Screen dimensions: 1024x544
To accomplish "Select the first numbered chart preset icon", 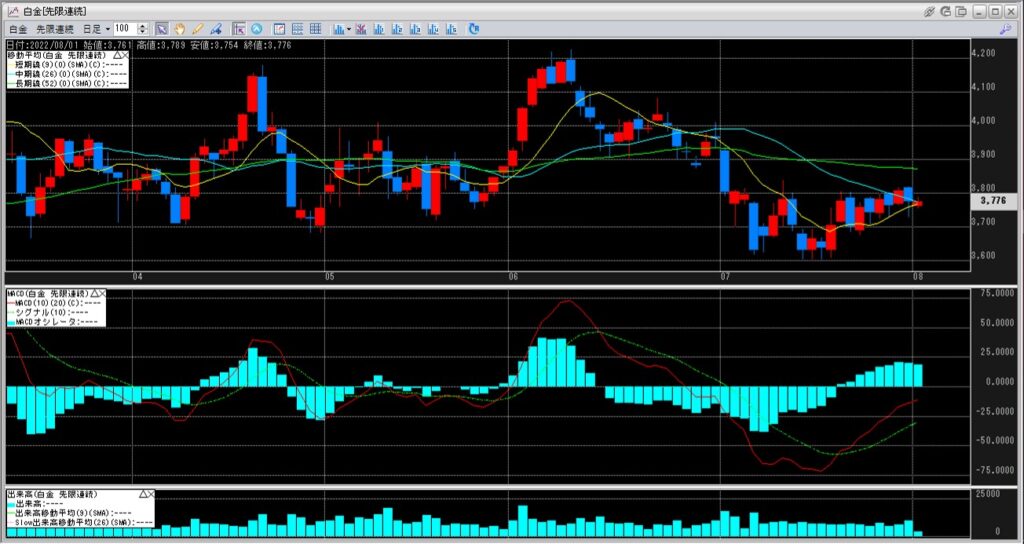I will coord(379,29).
